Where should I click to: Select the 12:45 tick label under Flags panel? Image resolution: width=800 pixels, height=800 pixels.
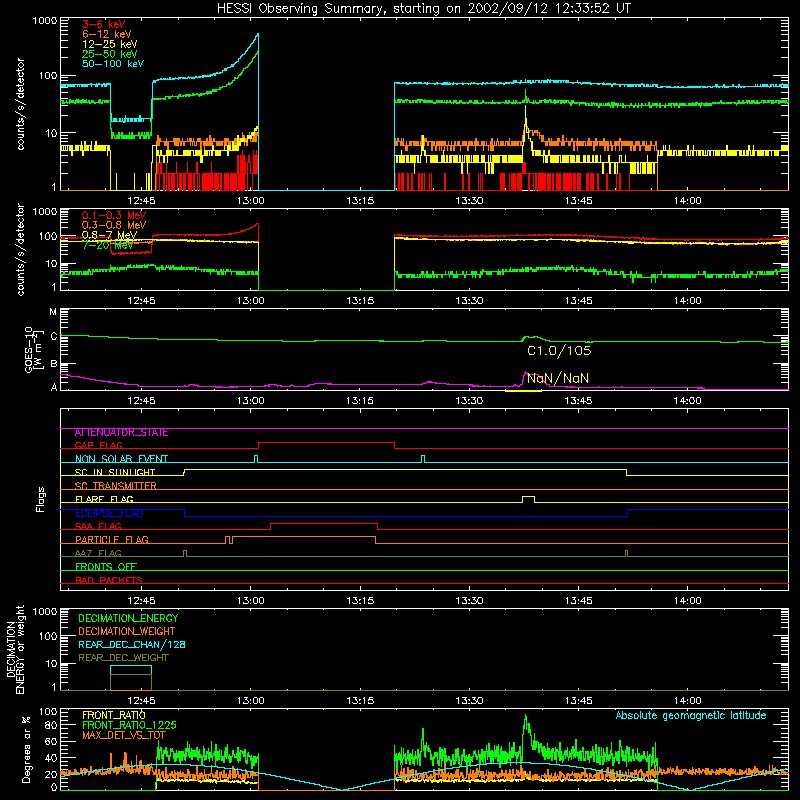pyautogui.click(x=141, y=601)
